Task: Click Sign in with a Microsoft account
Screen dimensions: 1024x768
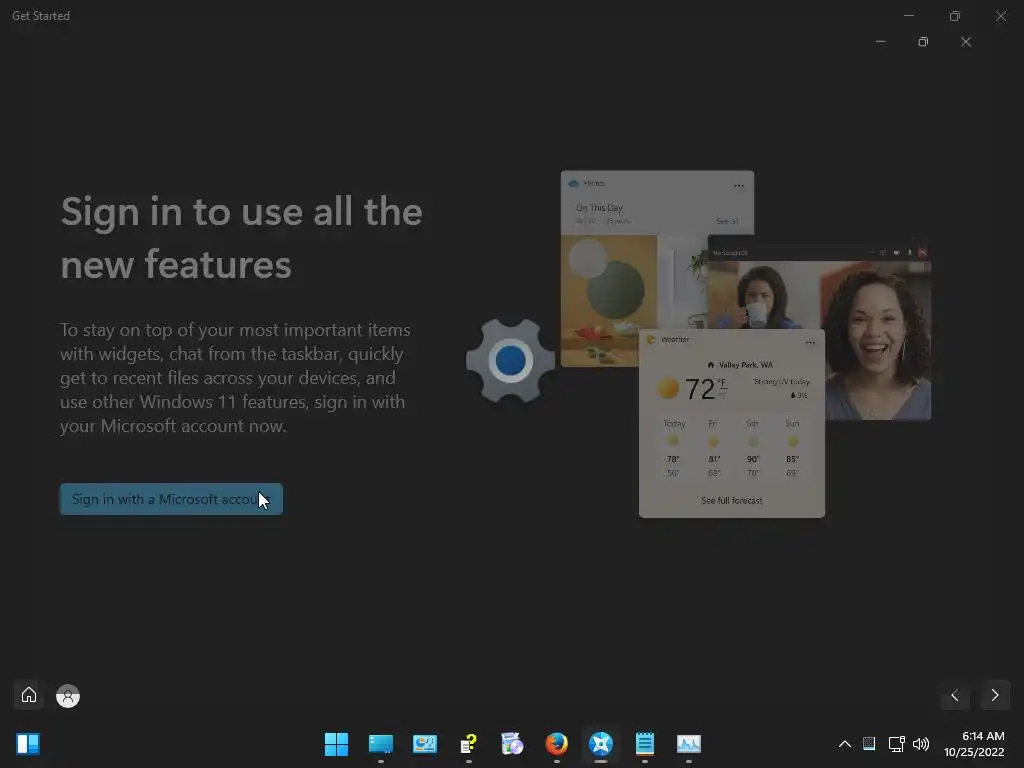Action: (171, 499)
